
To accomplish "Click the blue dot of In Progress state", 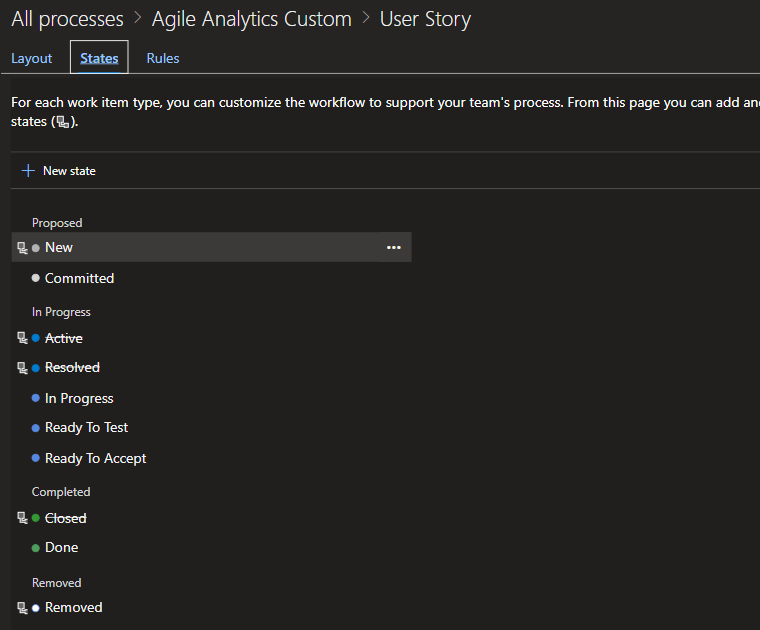I will click(x=35, y=398).
